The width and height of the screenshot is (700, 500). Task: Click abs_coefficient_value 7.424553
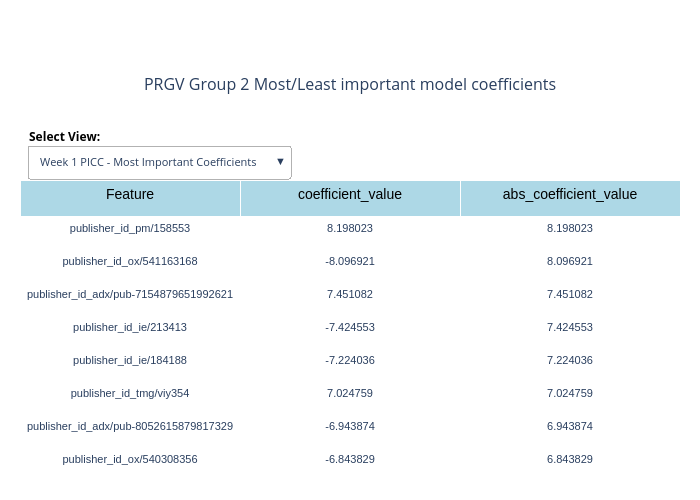pos(570,327)
